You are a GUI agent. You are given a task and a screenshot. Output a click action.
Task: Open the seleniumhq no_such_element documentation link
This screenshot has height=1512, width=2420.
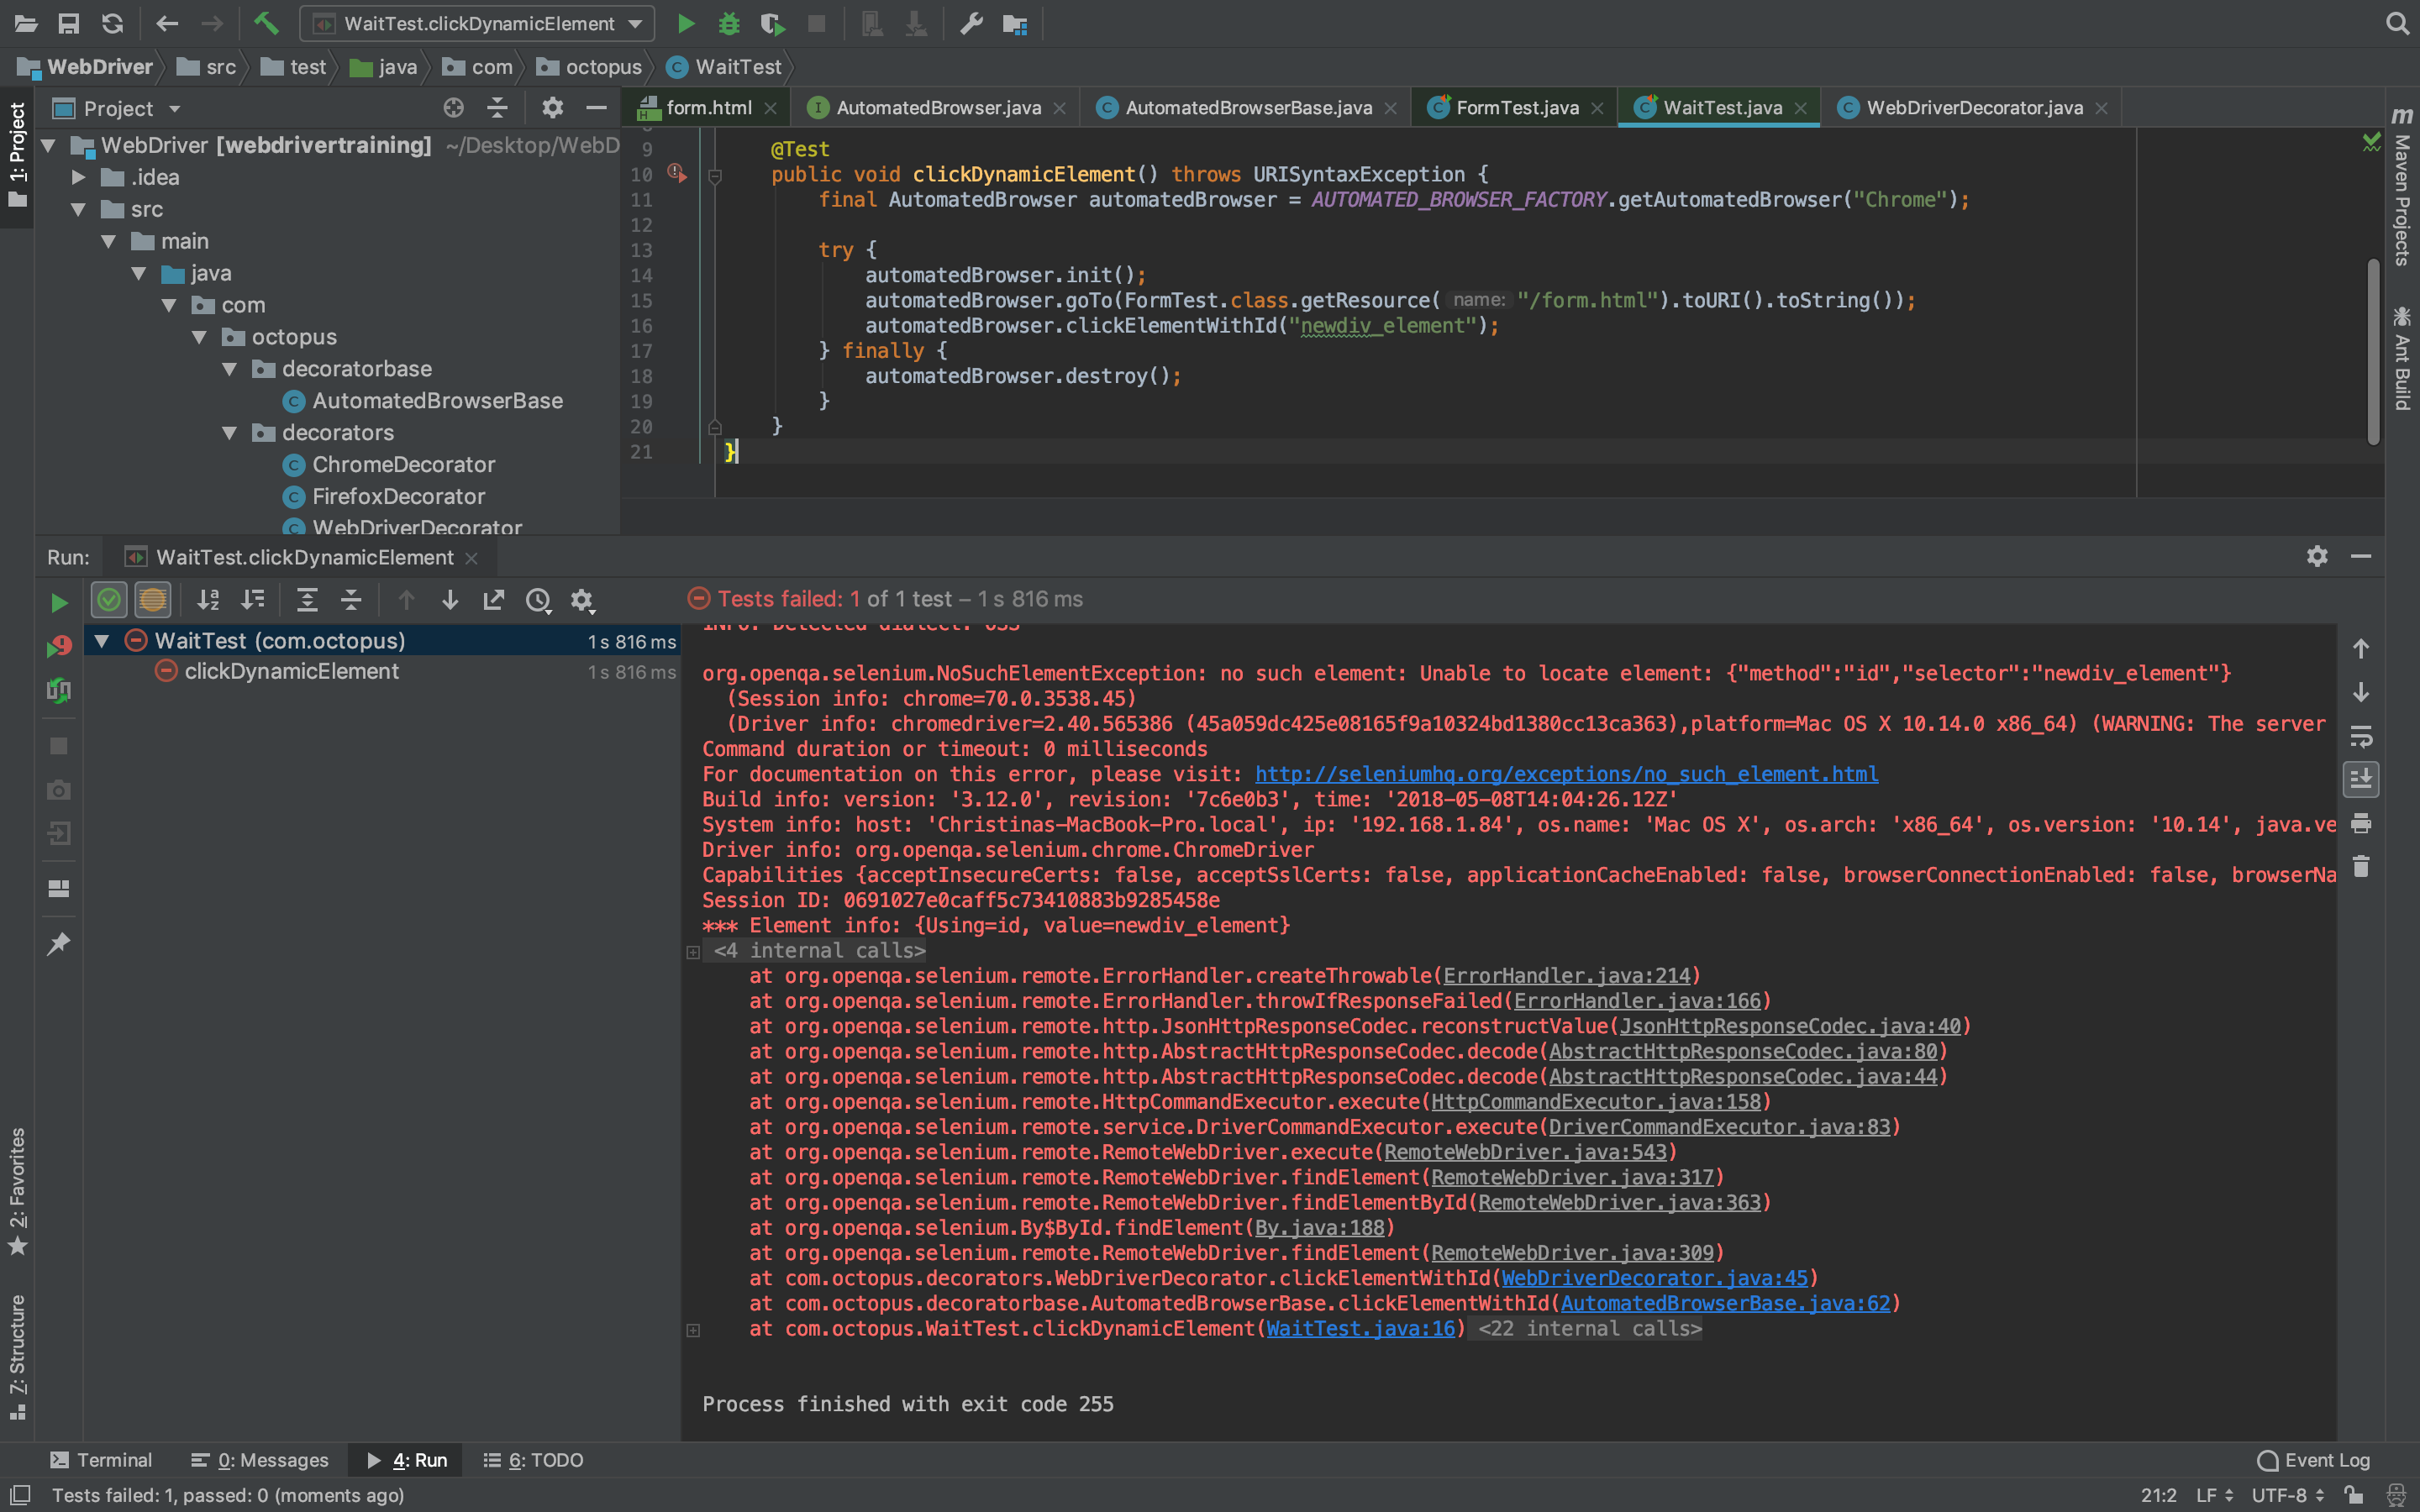coord(1566,774)
